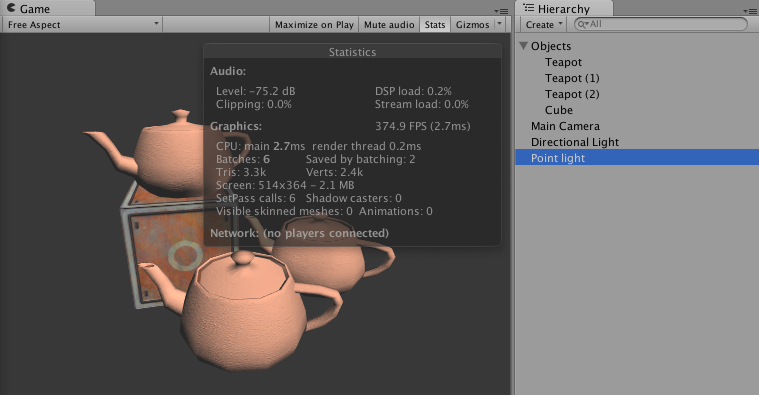Open the Gizmos dropdown arrow
This screenshot has height=395, width=759.
pos(500,24)
